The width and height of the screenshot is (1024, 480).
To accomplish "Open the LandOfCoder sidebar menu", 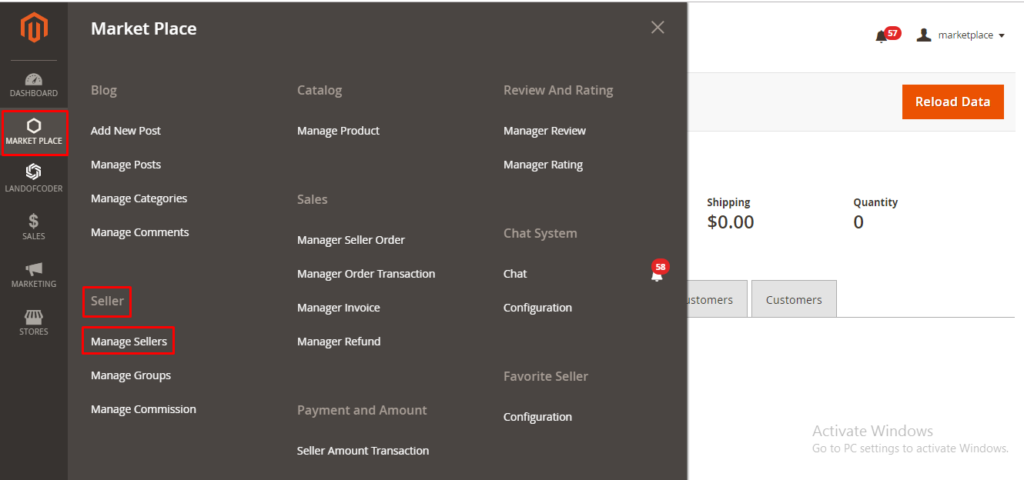I will click(x=34, y=180).
